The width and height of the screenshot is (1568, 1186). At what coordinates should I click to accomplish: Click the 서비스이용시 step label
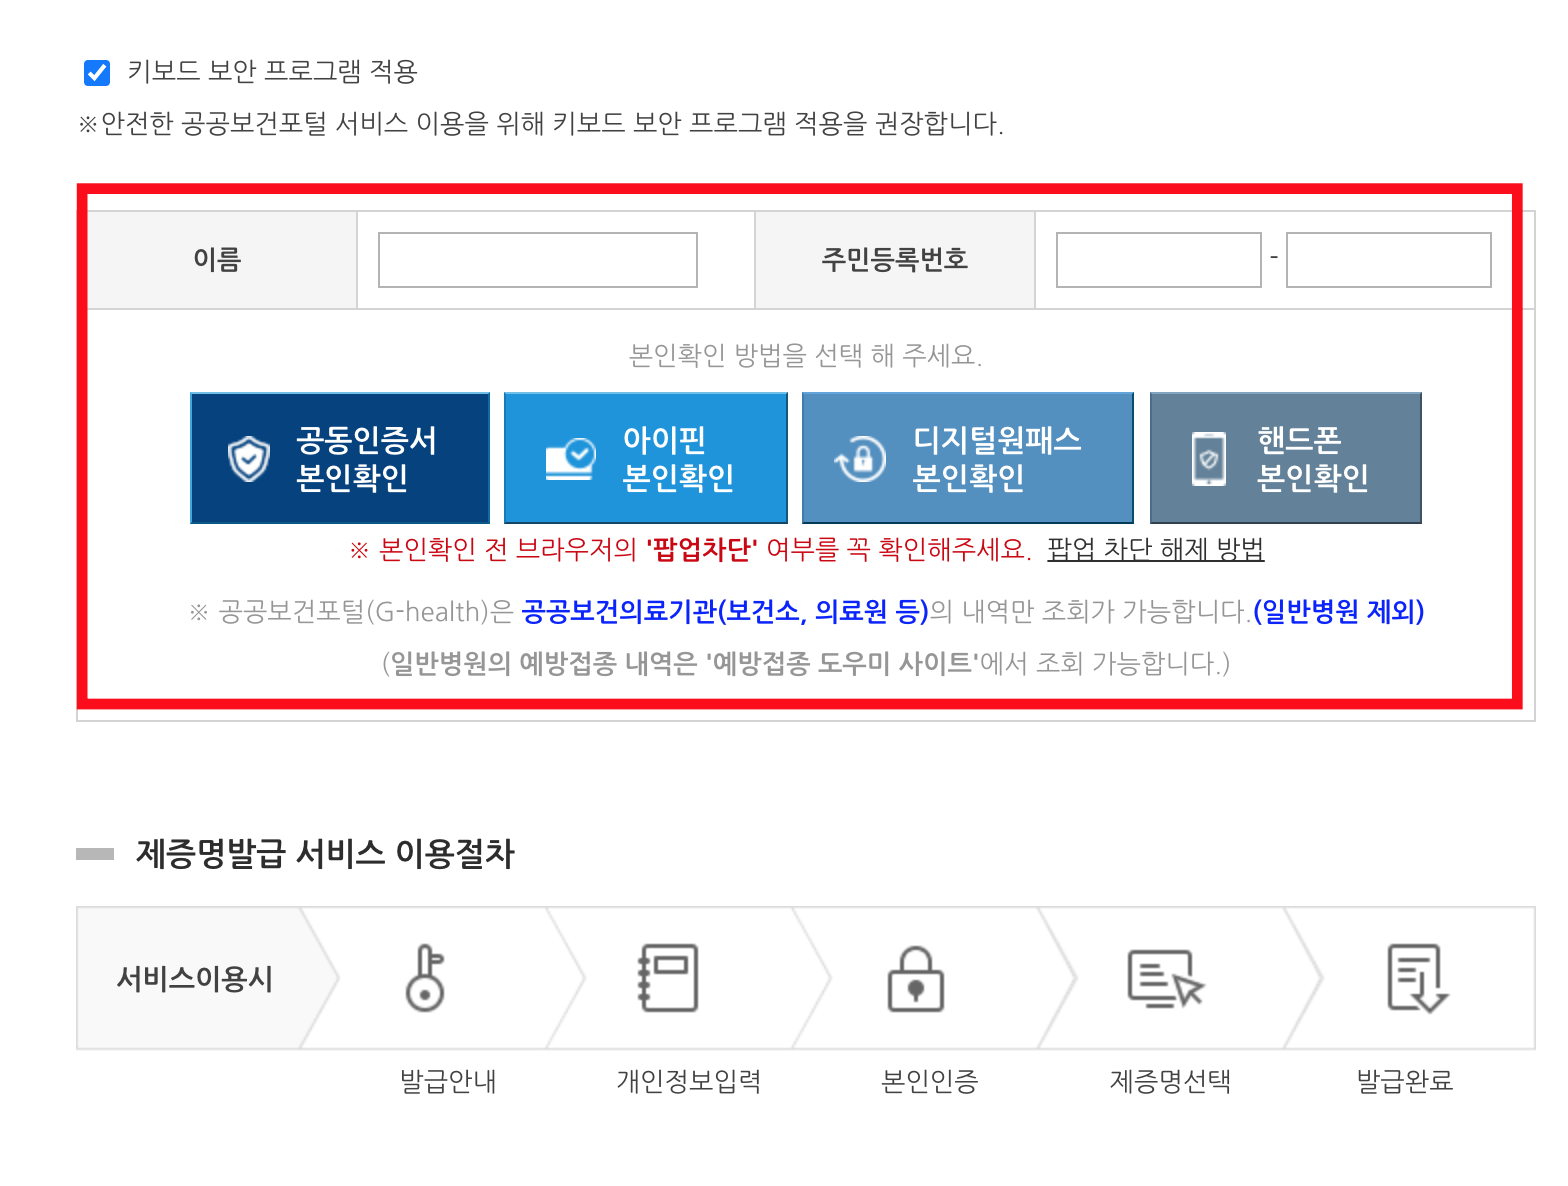[x=195, y=978]
